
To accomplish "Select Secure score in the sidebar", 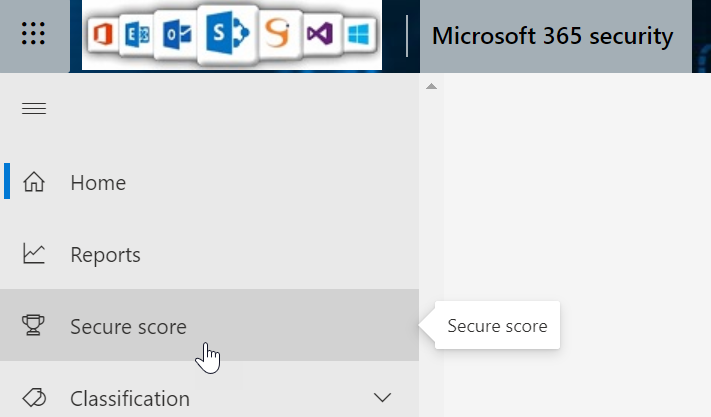I will click(128, 326).
